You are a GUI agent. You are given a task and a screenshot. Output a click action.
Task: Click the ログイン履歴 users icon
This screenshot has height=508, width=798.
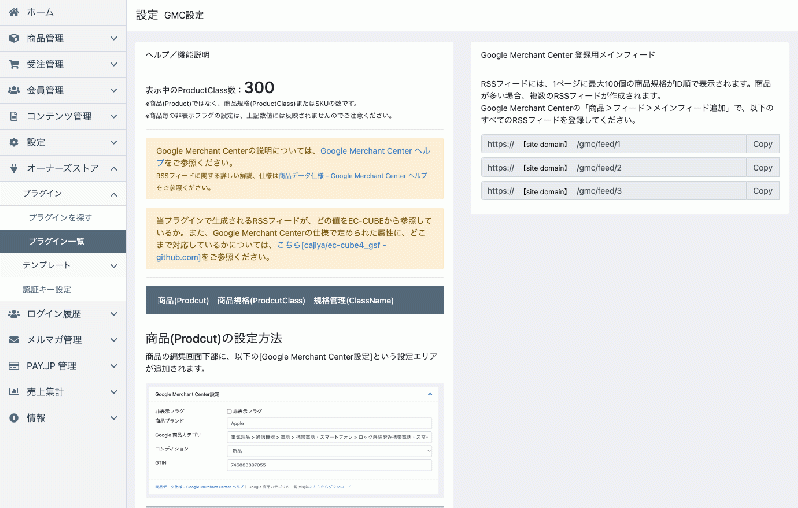pos(14,314)
